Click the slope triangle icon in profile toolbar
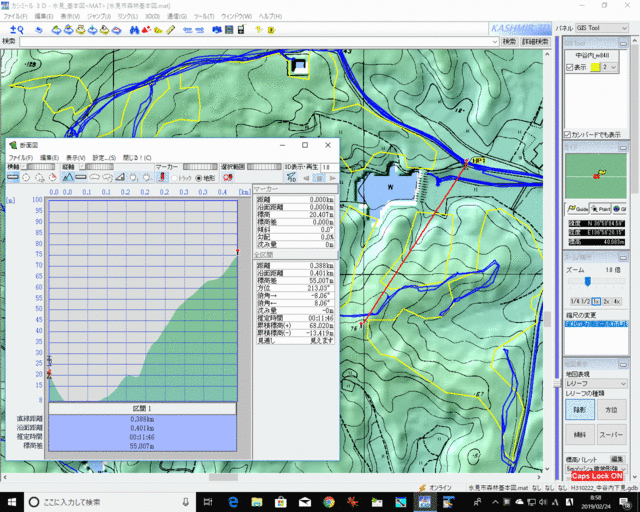Viewport: 640px width, 512px height. click(120, 177)
